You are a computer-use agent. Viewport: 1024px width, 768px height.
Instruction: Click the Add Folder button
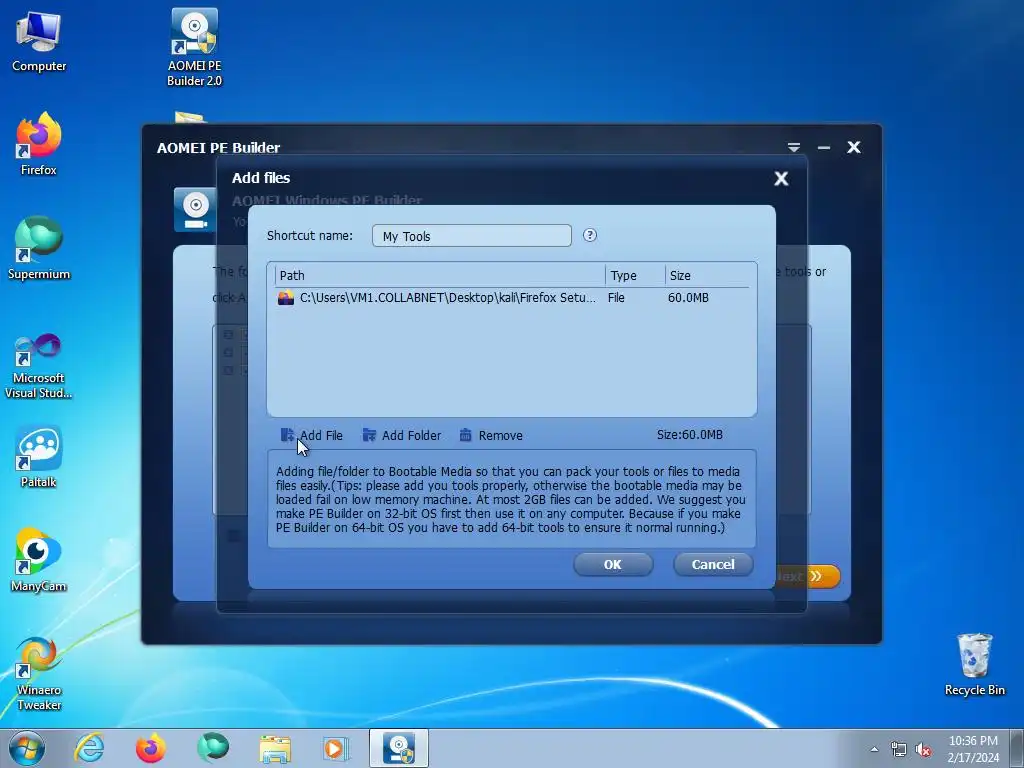(x=402, y=435)
